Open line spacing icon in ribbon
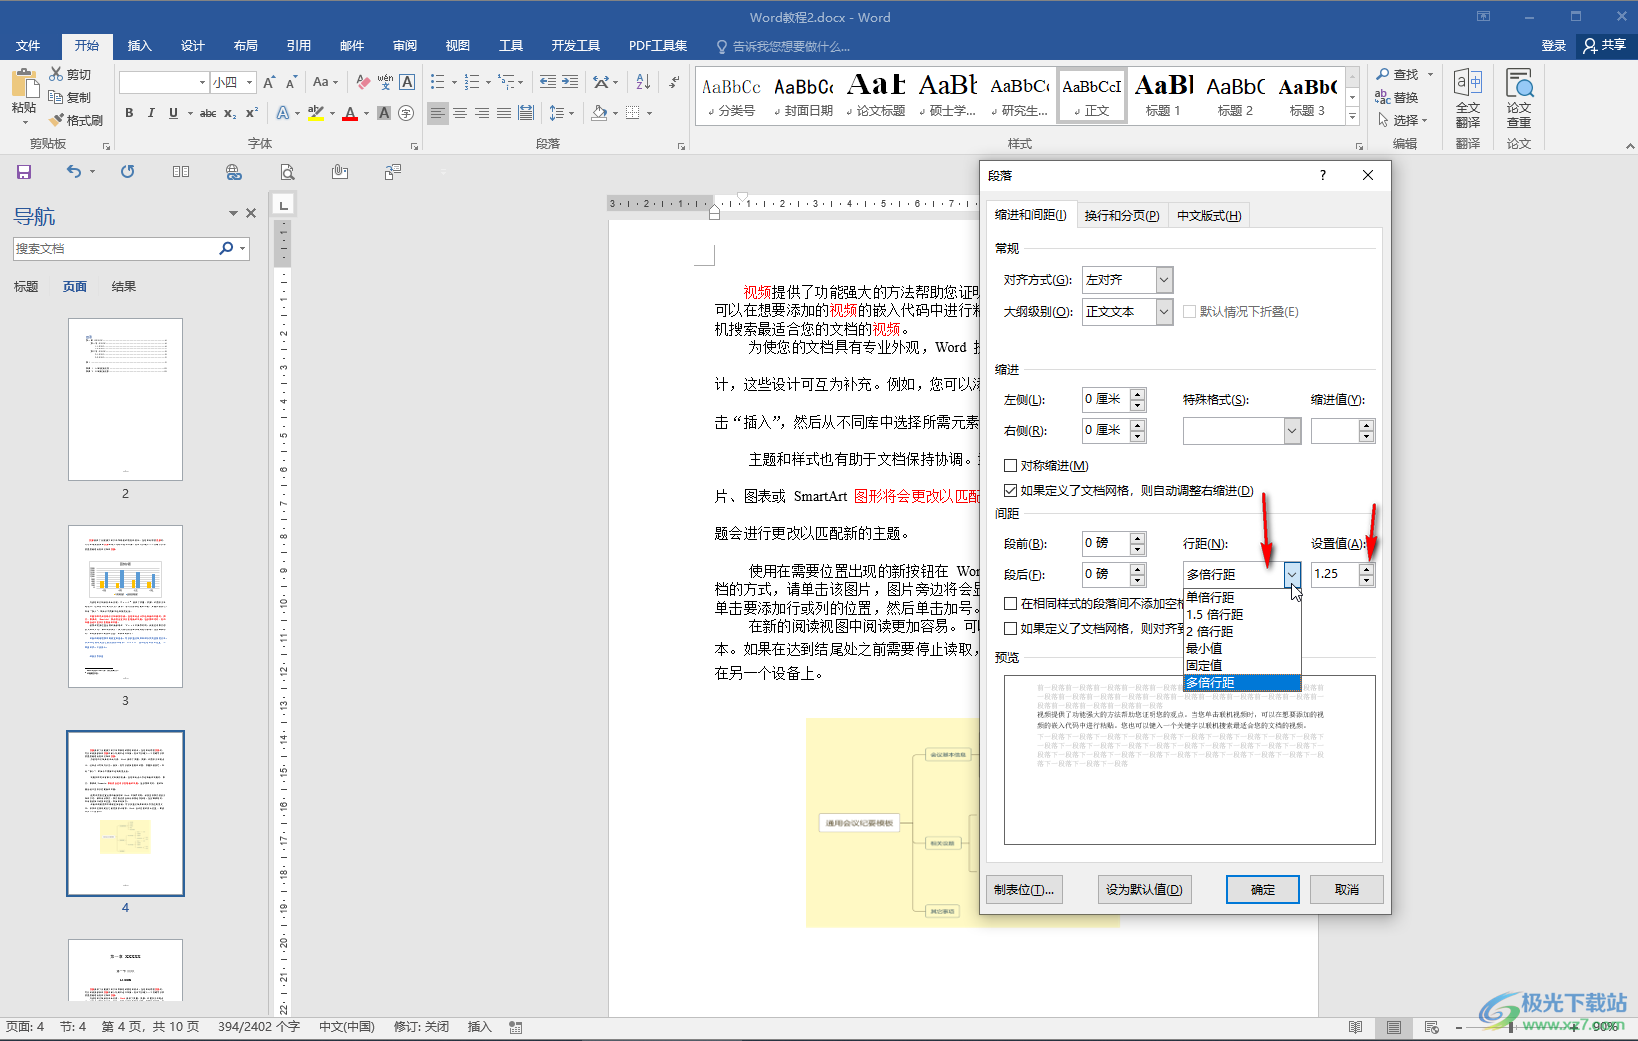Screen dimensions: 1638x1041 coord(557,113)
